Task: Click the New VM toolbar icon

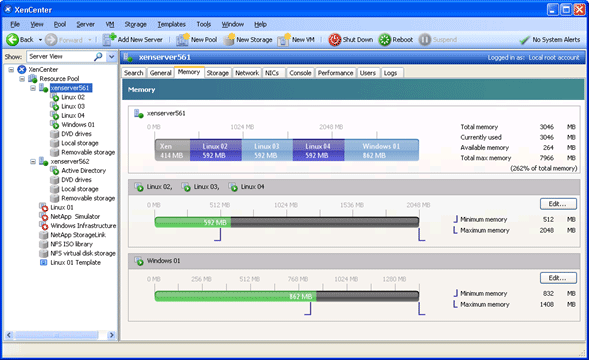Action: (284, 39)
